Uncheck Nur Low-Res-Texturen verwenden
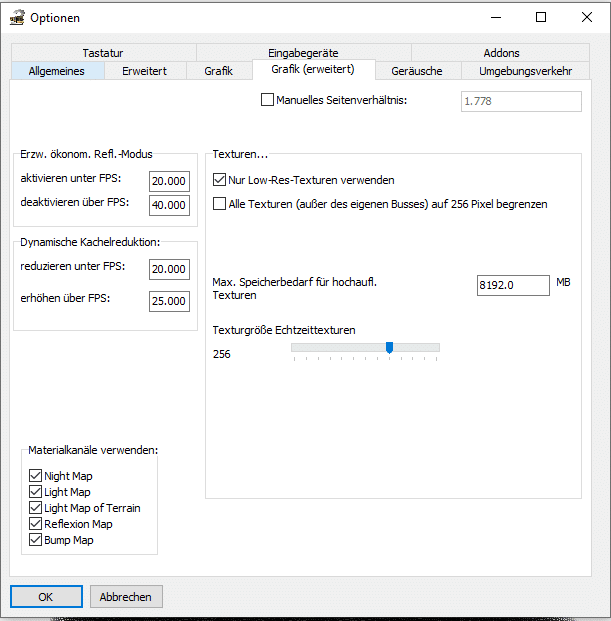611x621 pixels. 220,180
